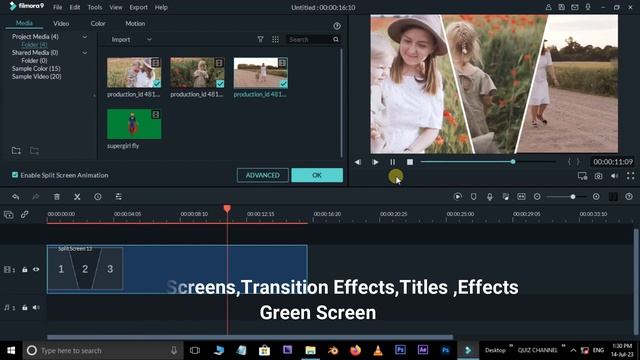Step back one frame in preview

358,162
